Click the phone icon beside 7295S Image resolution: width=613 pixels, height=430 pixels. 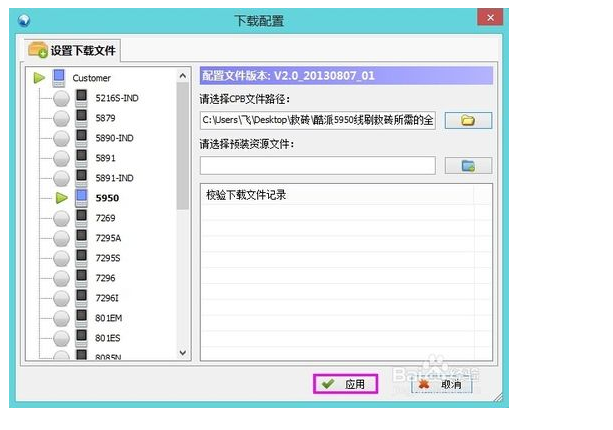(x=81, y=258)
